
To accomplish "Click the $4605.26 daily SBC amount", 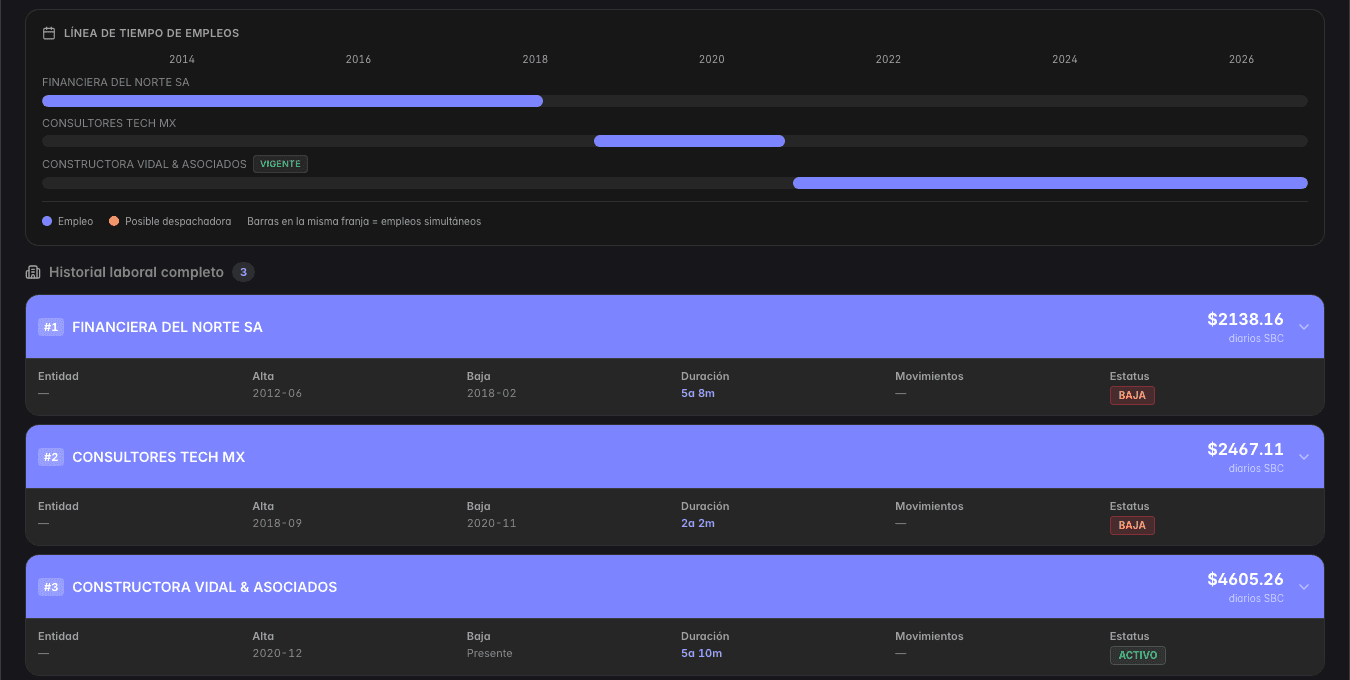I will tap(1245, 580).
